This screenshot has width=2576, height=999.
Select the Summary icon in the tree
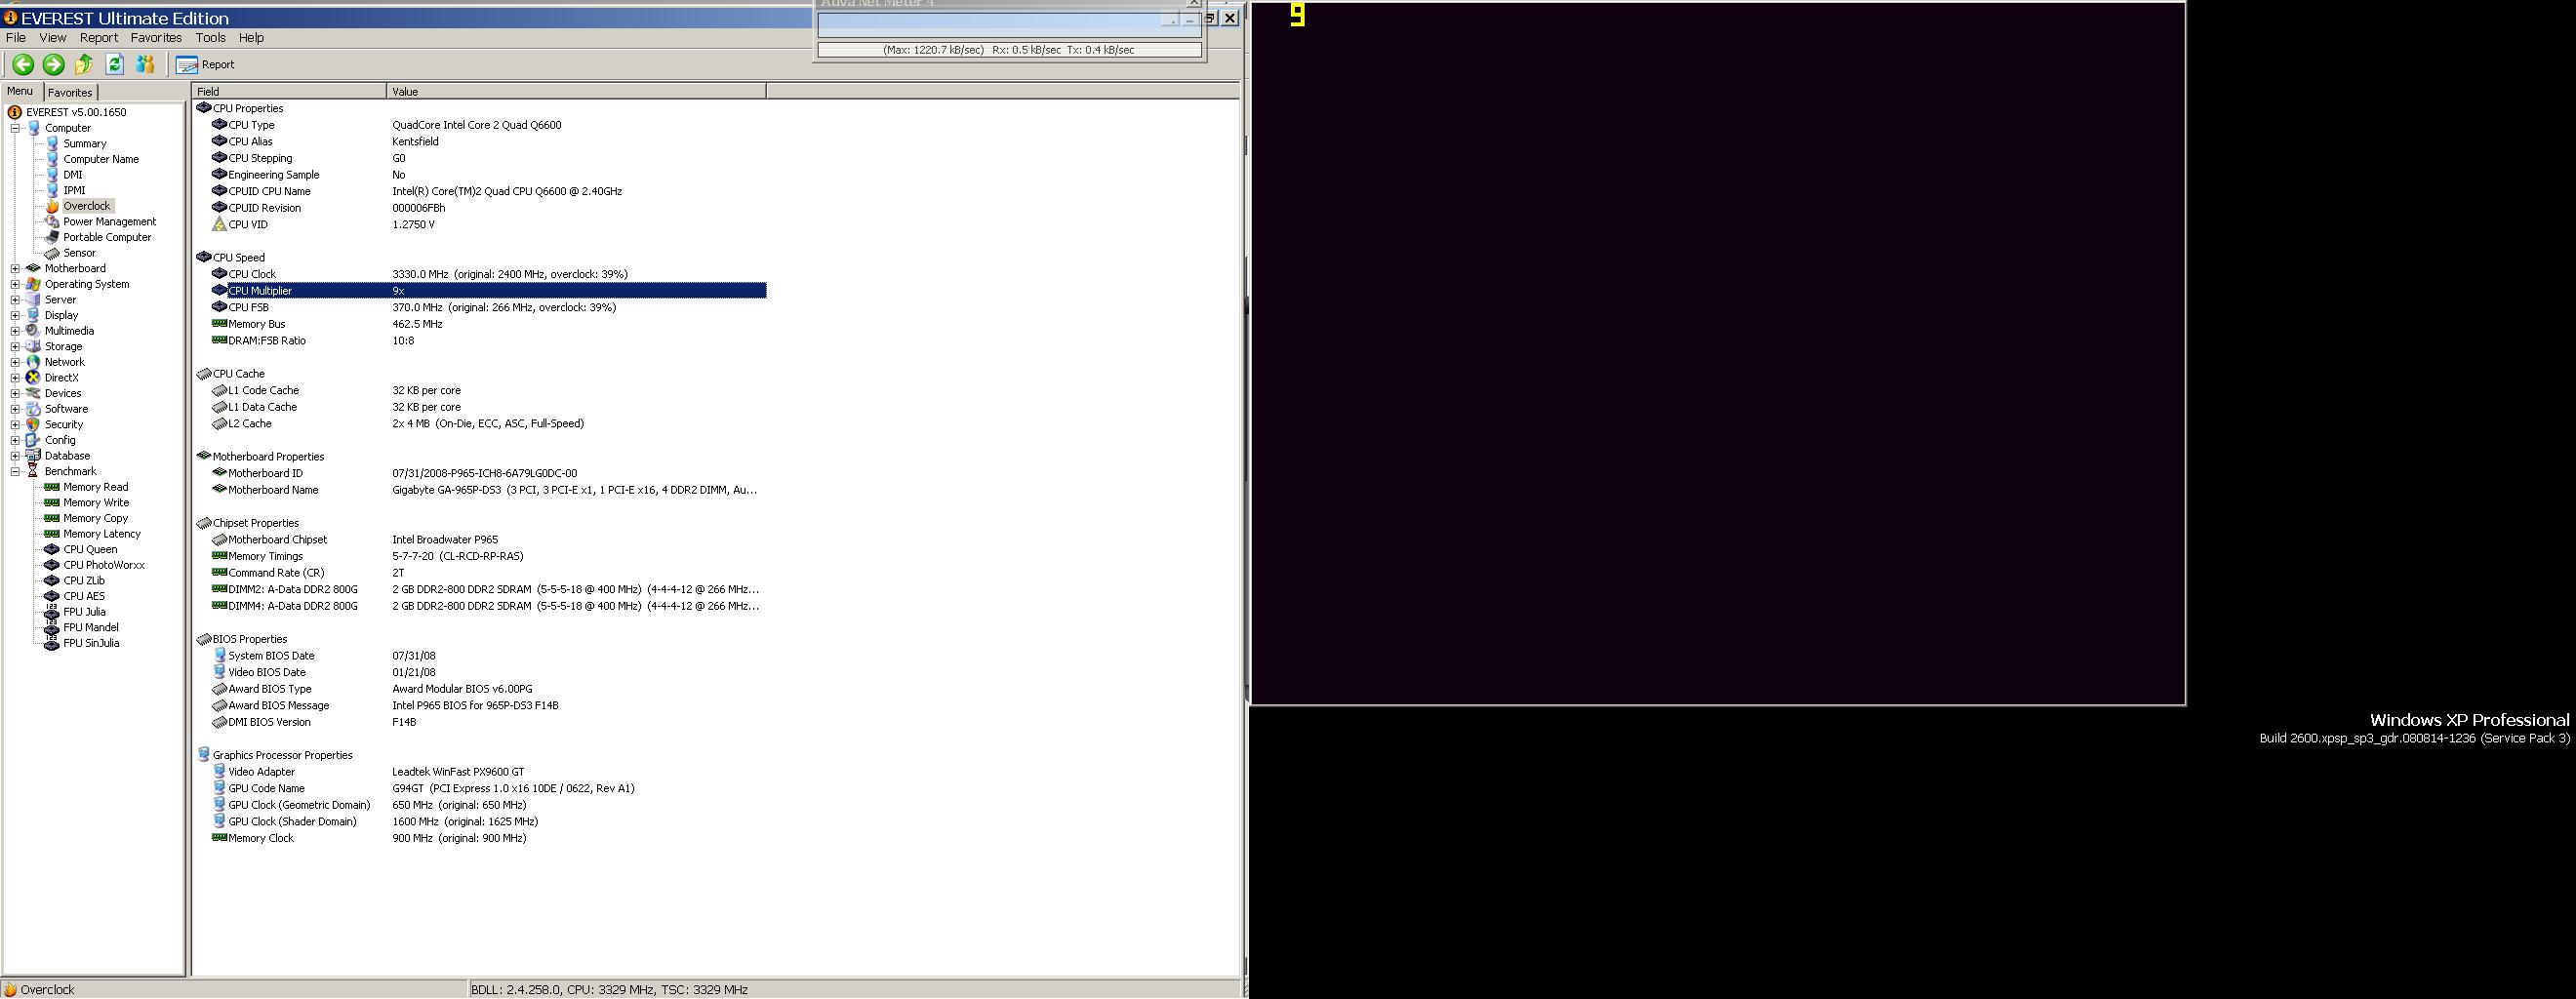click(x=52, y=143)
